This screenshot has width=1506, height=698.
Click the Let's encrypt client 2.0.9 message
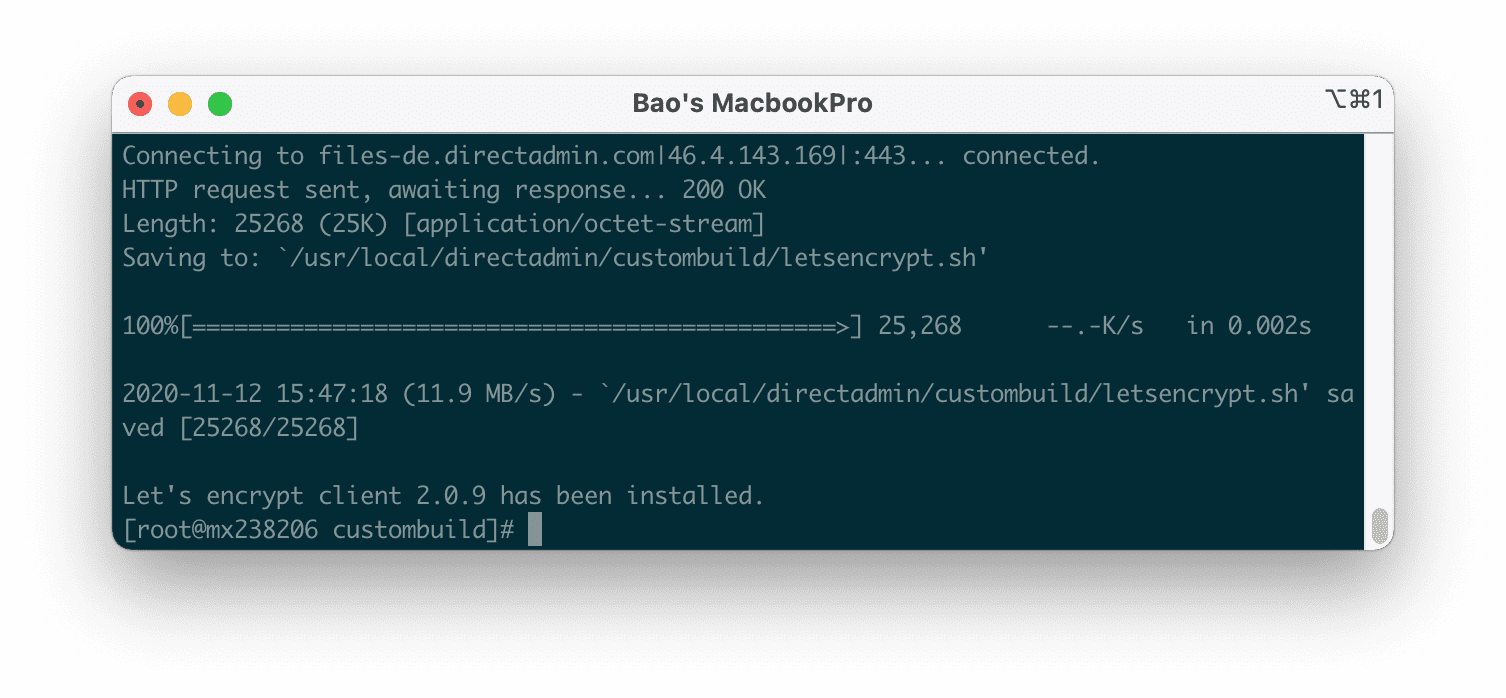(443, 495)
